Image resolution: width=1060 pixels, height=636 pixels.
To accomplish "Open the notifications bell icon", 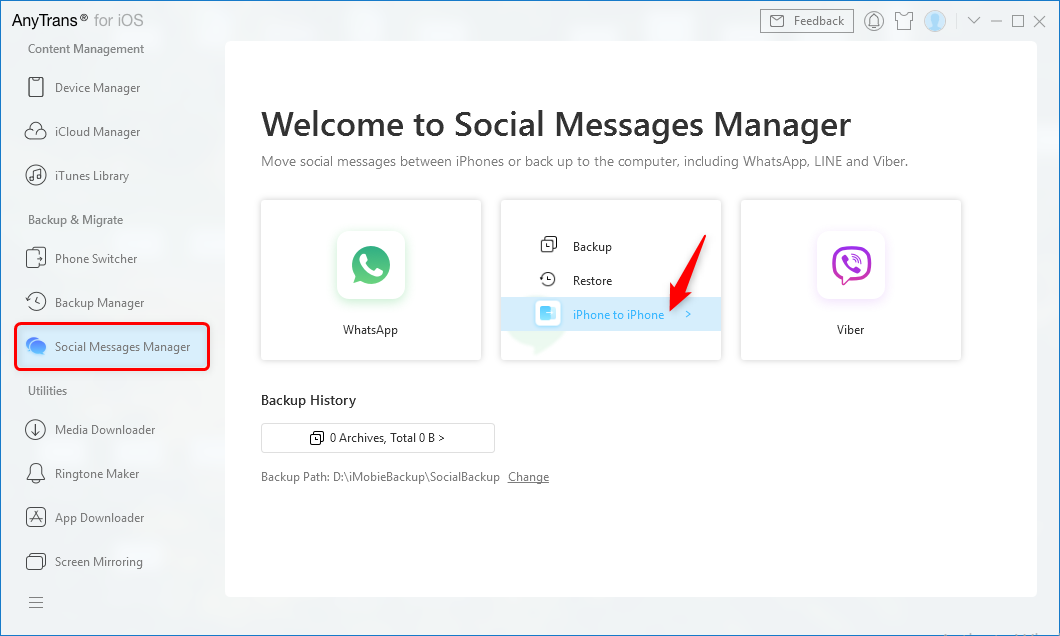I will point(873,21).
